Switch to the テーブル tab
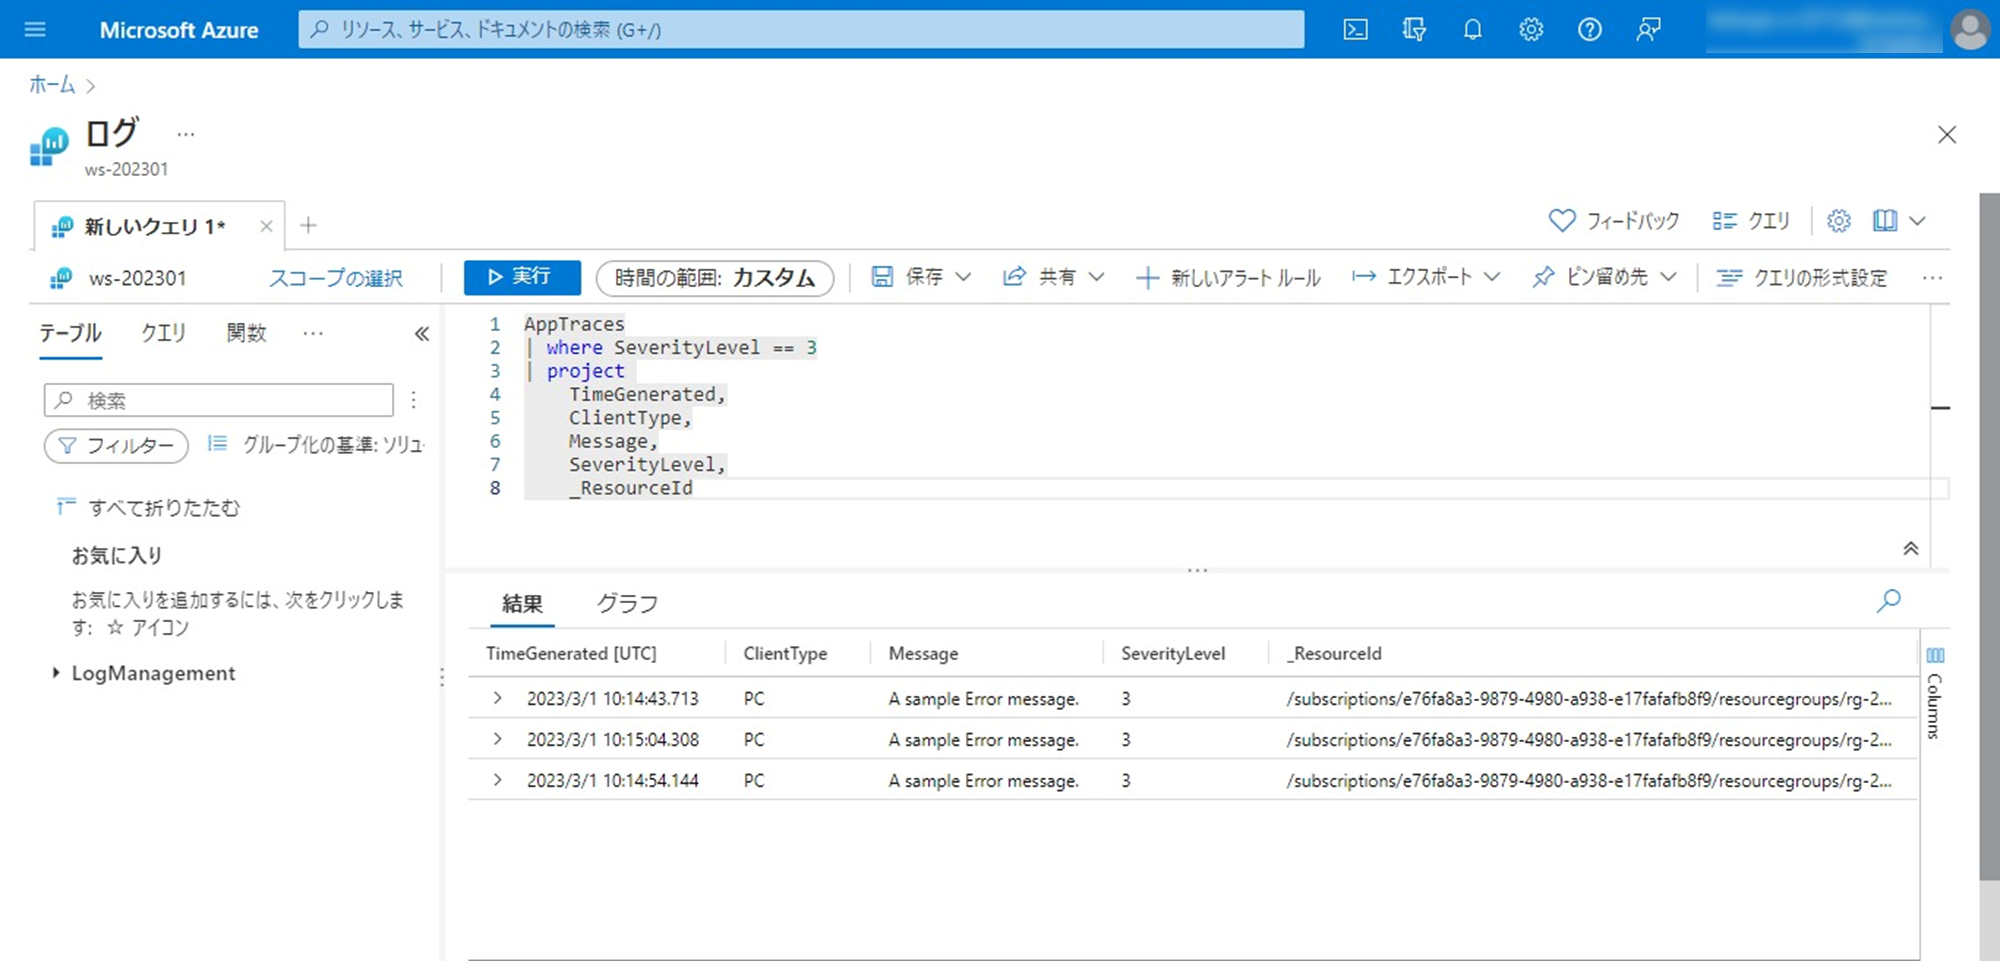 (x=70, y=333)
